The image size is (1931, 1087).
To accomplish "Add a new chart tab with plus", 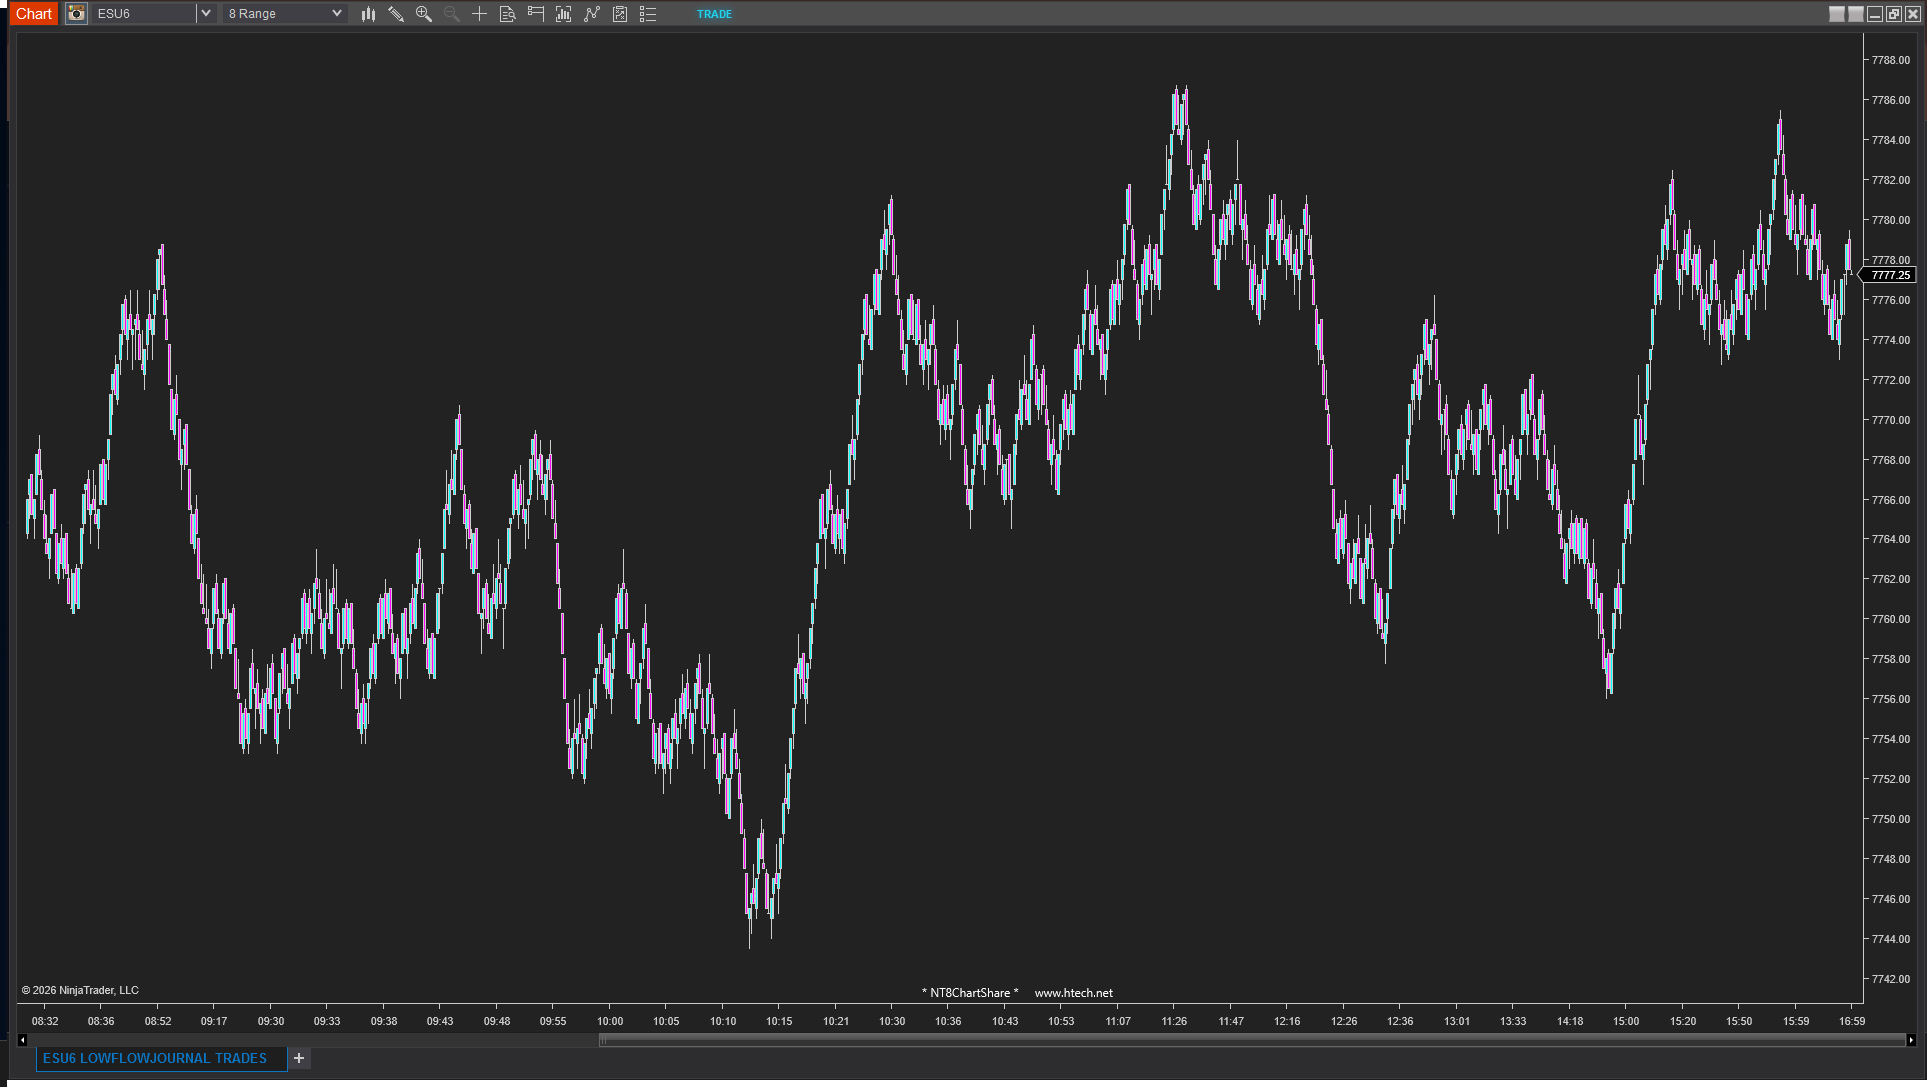I will 299,1058.
